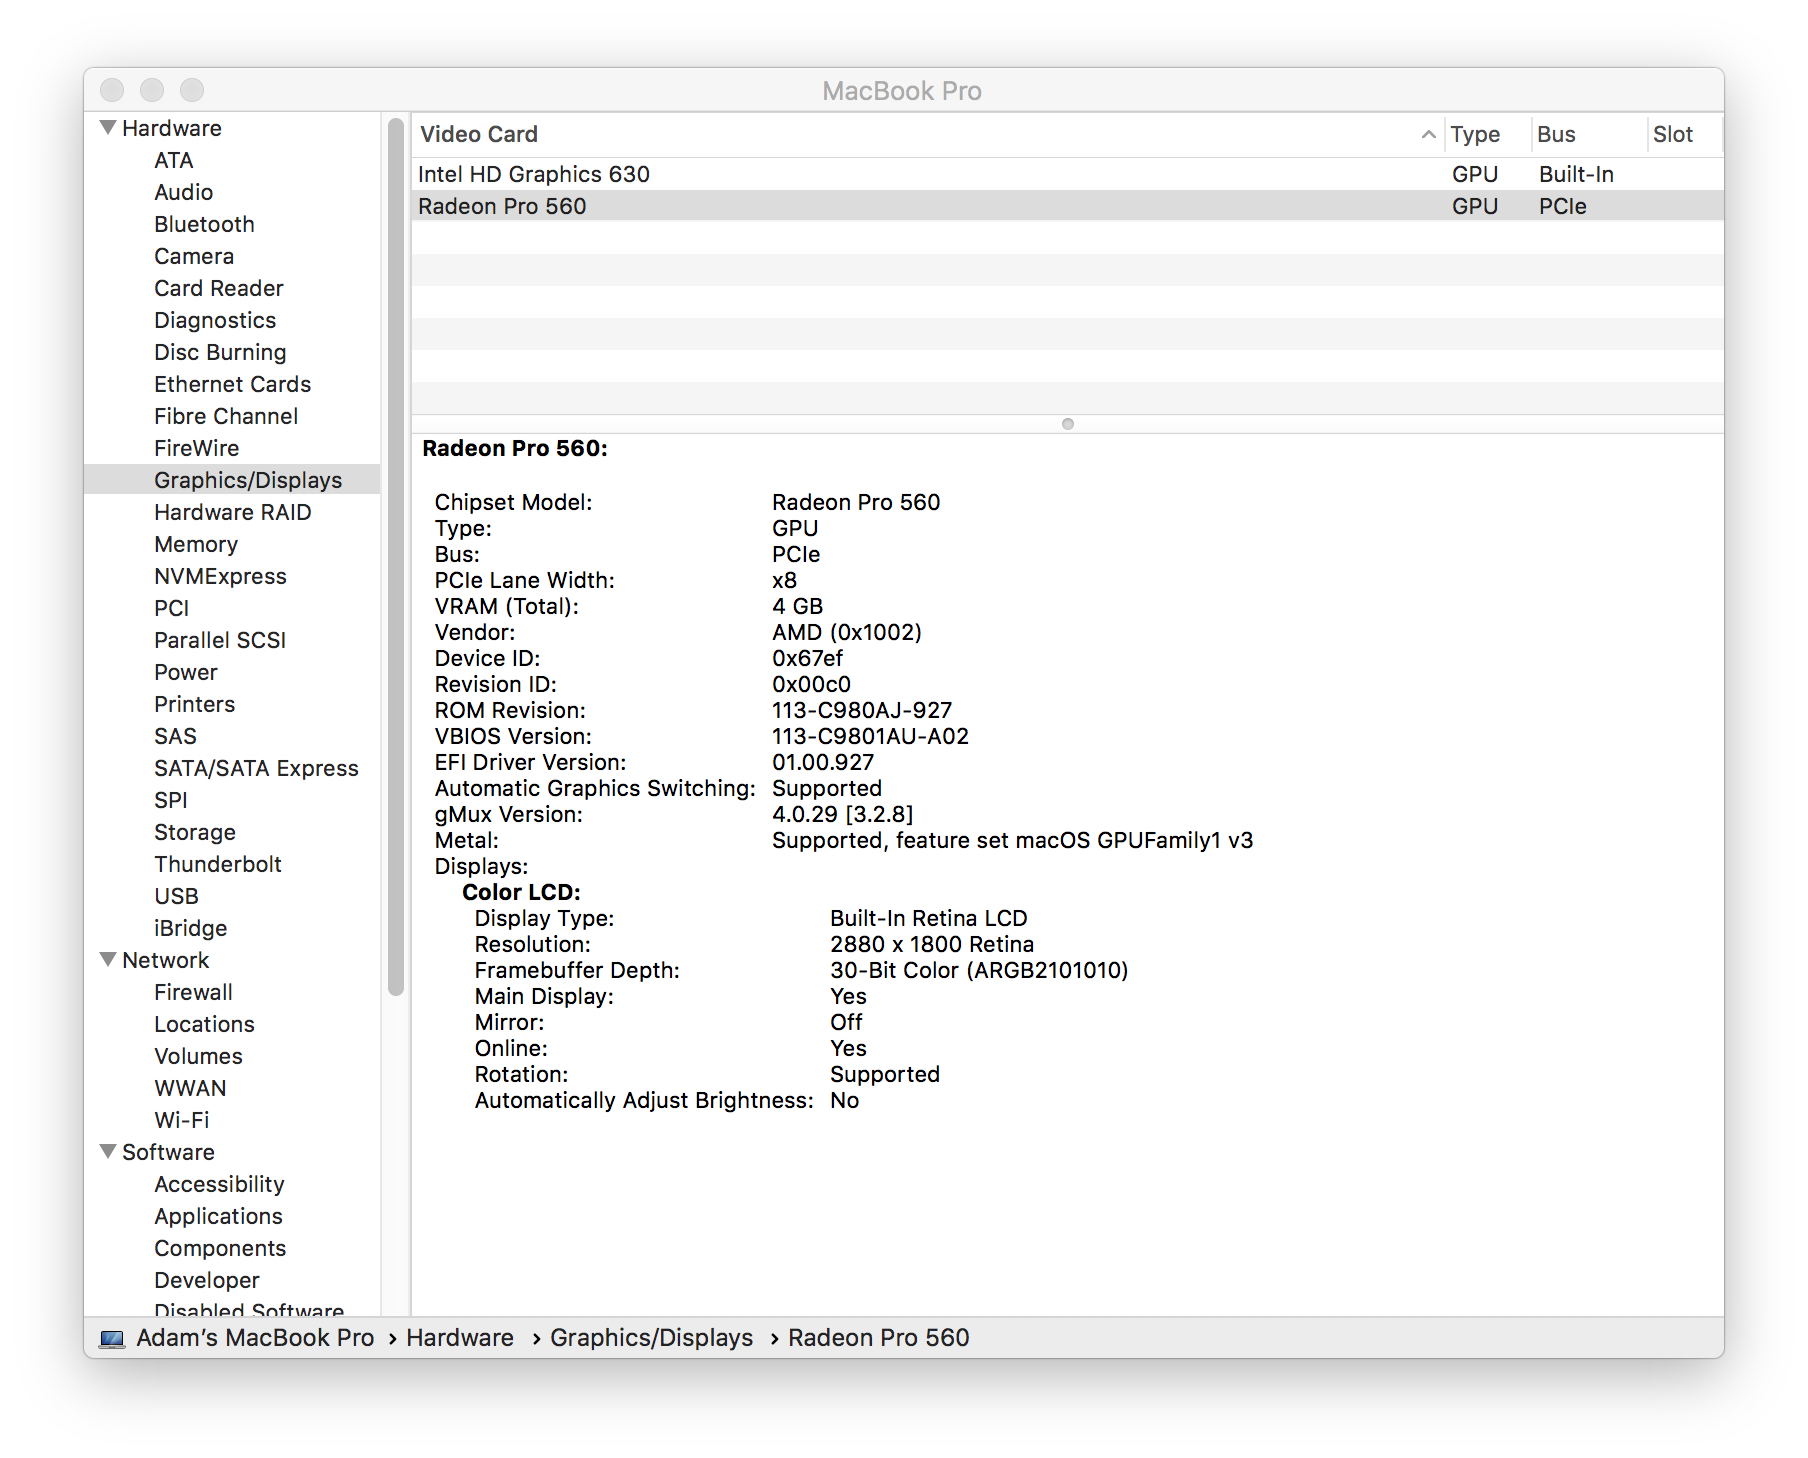The height and width of the screenshot is (1458, 1808).
Task: Show Storage information
Action: pos(195,832)
